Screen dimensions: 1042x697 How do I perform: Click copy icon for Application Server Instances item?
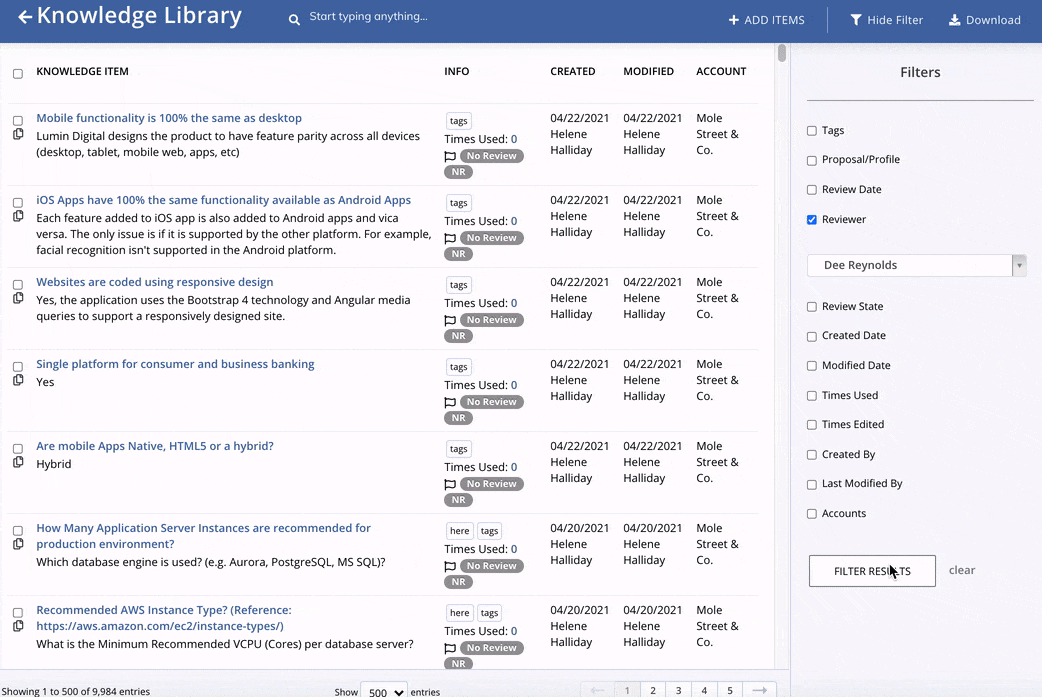coord(19,544)
